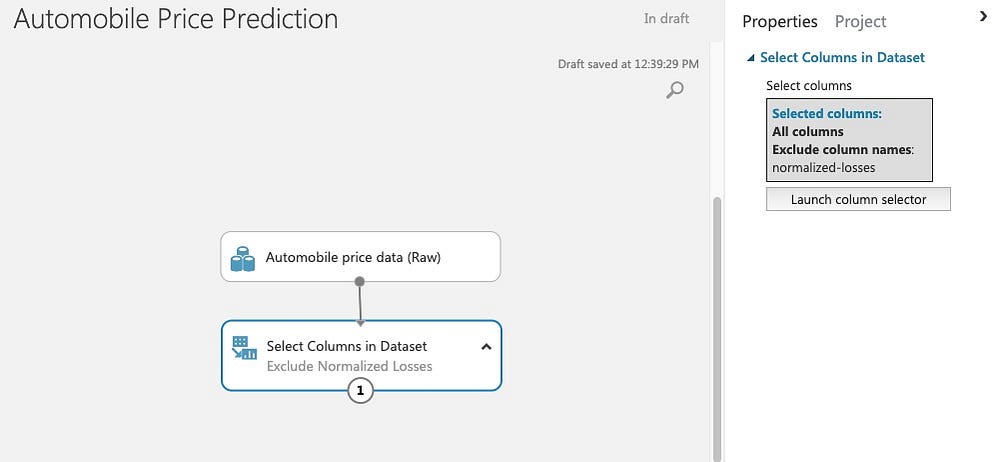Switch to the Project tab
1000x462 pixels.
[860, 21]
